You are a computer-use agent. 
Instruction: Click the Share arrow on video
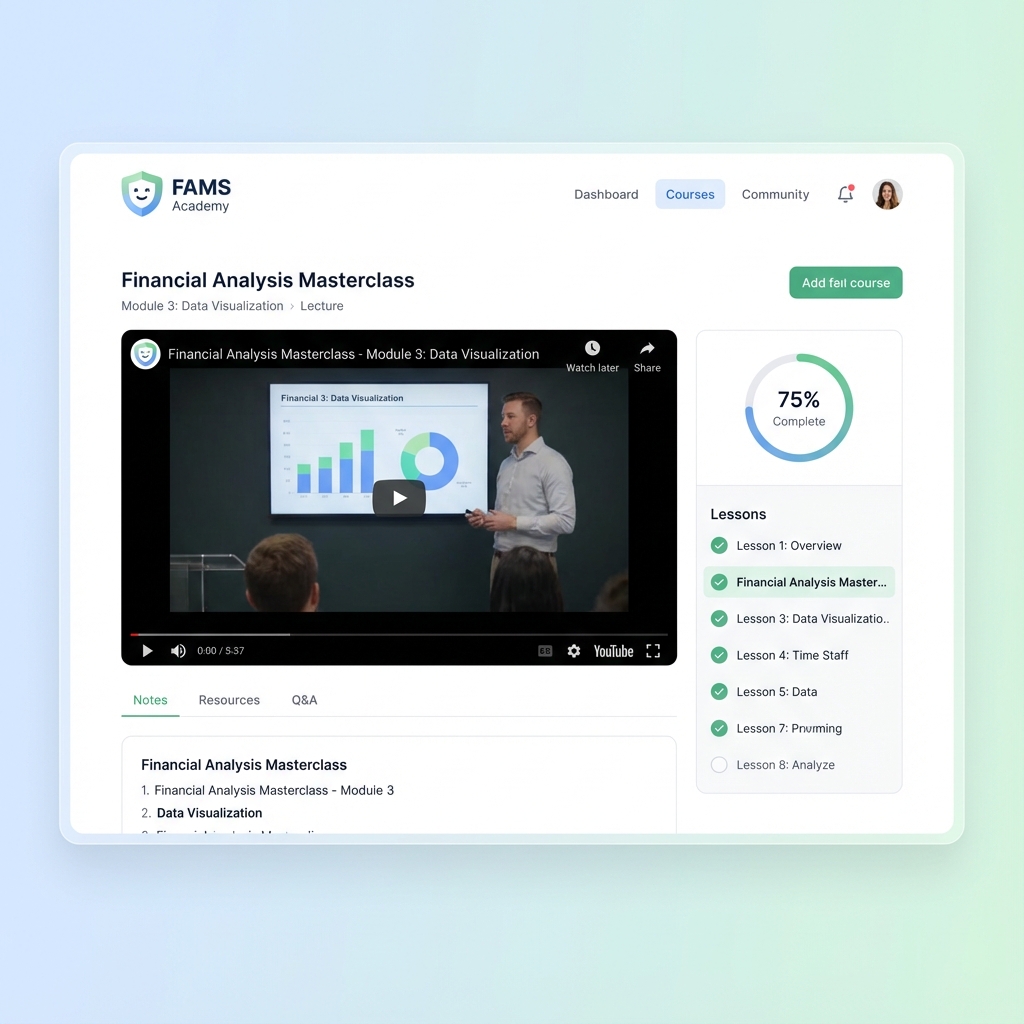pos(647,349)
